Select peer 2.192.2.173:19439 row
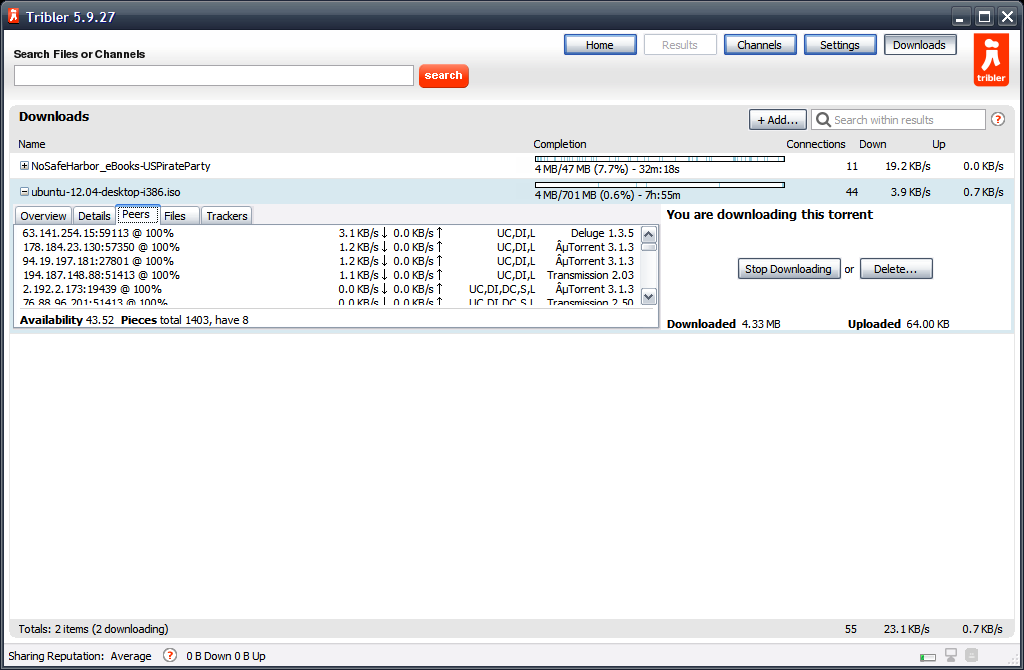Image resolution: width=1024 pixels, height=670 pixels. click(328, 289)
